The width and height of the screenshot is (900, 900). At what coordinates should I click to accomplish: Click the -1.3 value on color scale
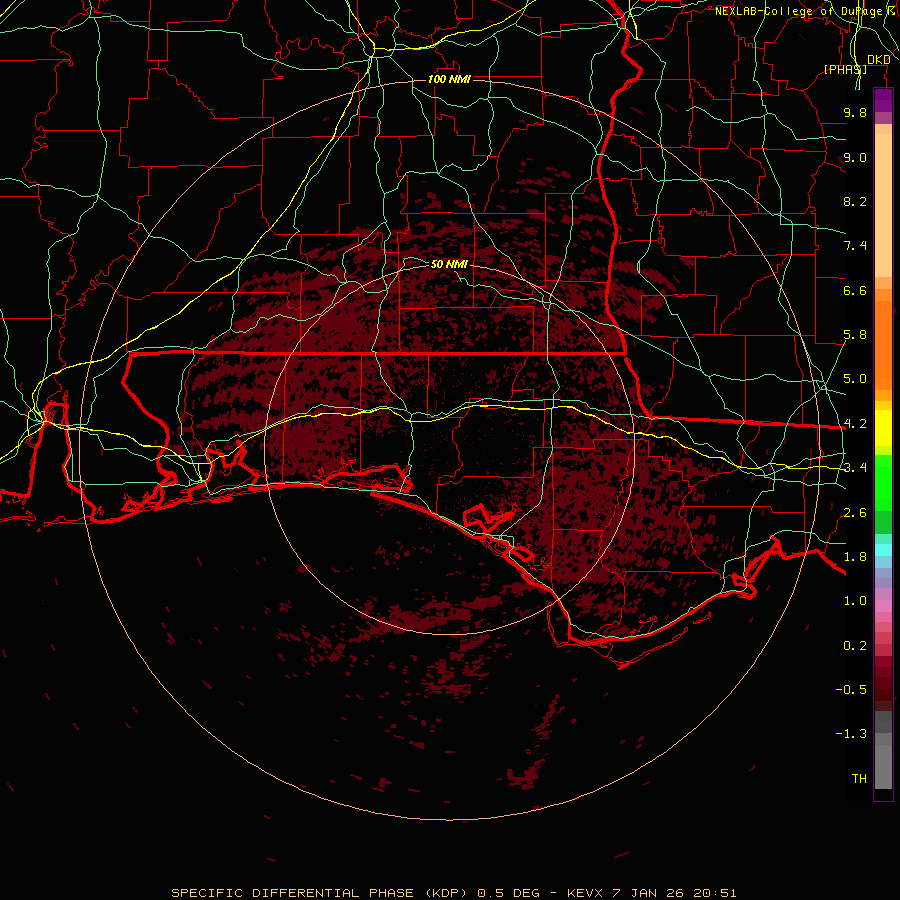[x=851, y=734]
